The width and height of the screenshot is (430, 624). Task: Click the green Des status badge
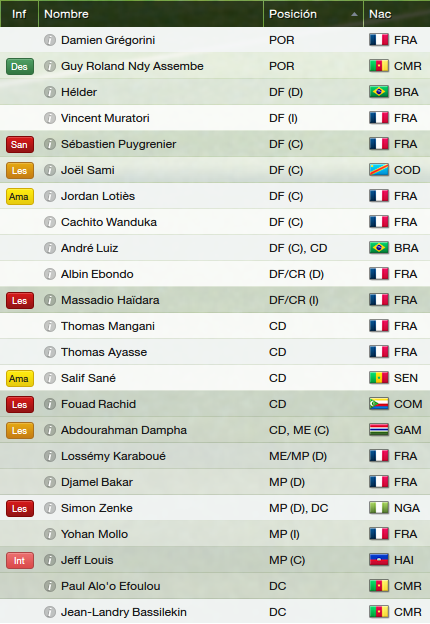[x=19, y=66]
